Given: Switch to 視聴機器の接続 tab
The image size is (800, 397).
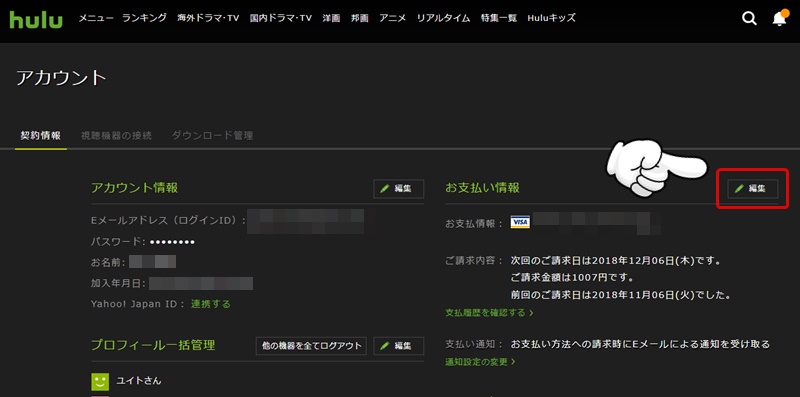Looking at the screenshot, I should tap(116, 136).
